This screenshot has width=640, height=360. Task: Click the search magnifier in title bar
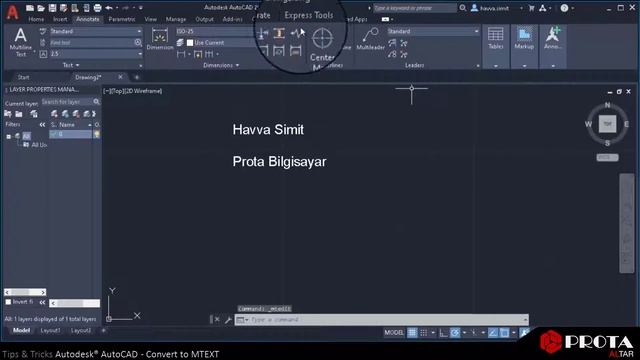coord(462,8)
